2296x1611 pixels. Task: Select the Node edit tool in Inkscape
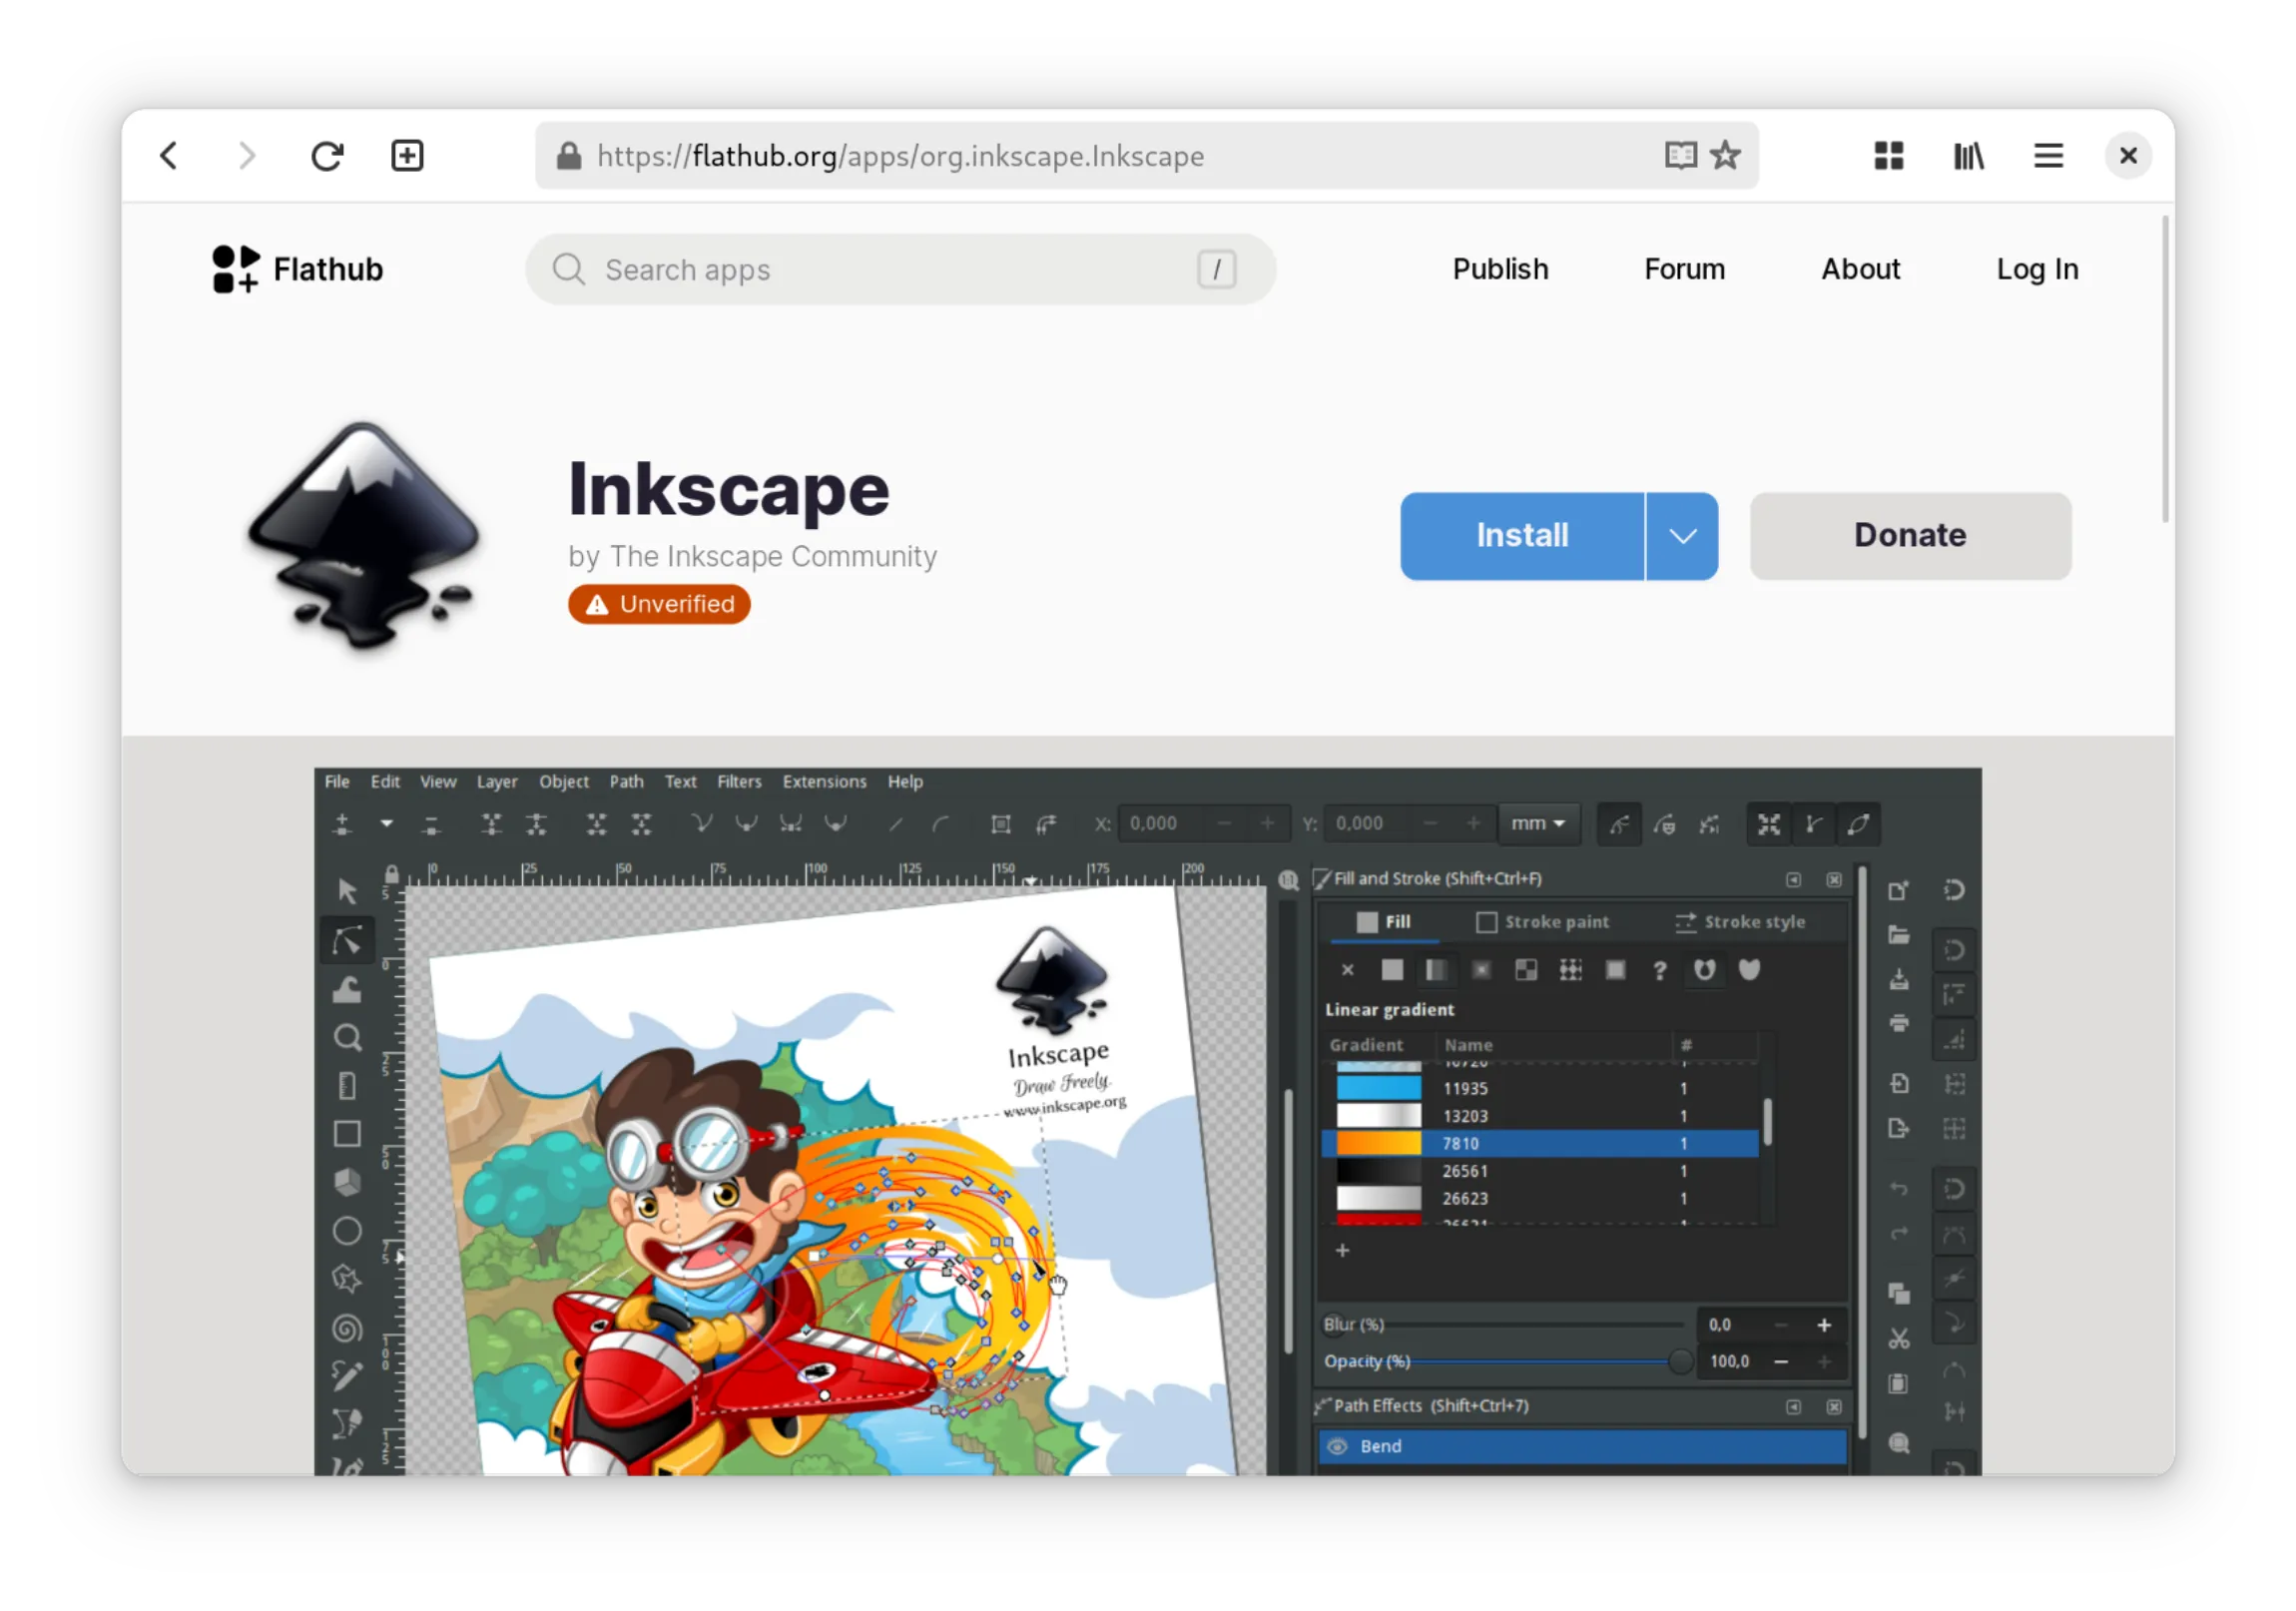pos(347,940)
